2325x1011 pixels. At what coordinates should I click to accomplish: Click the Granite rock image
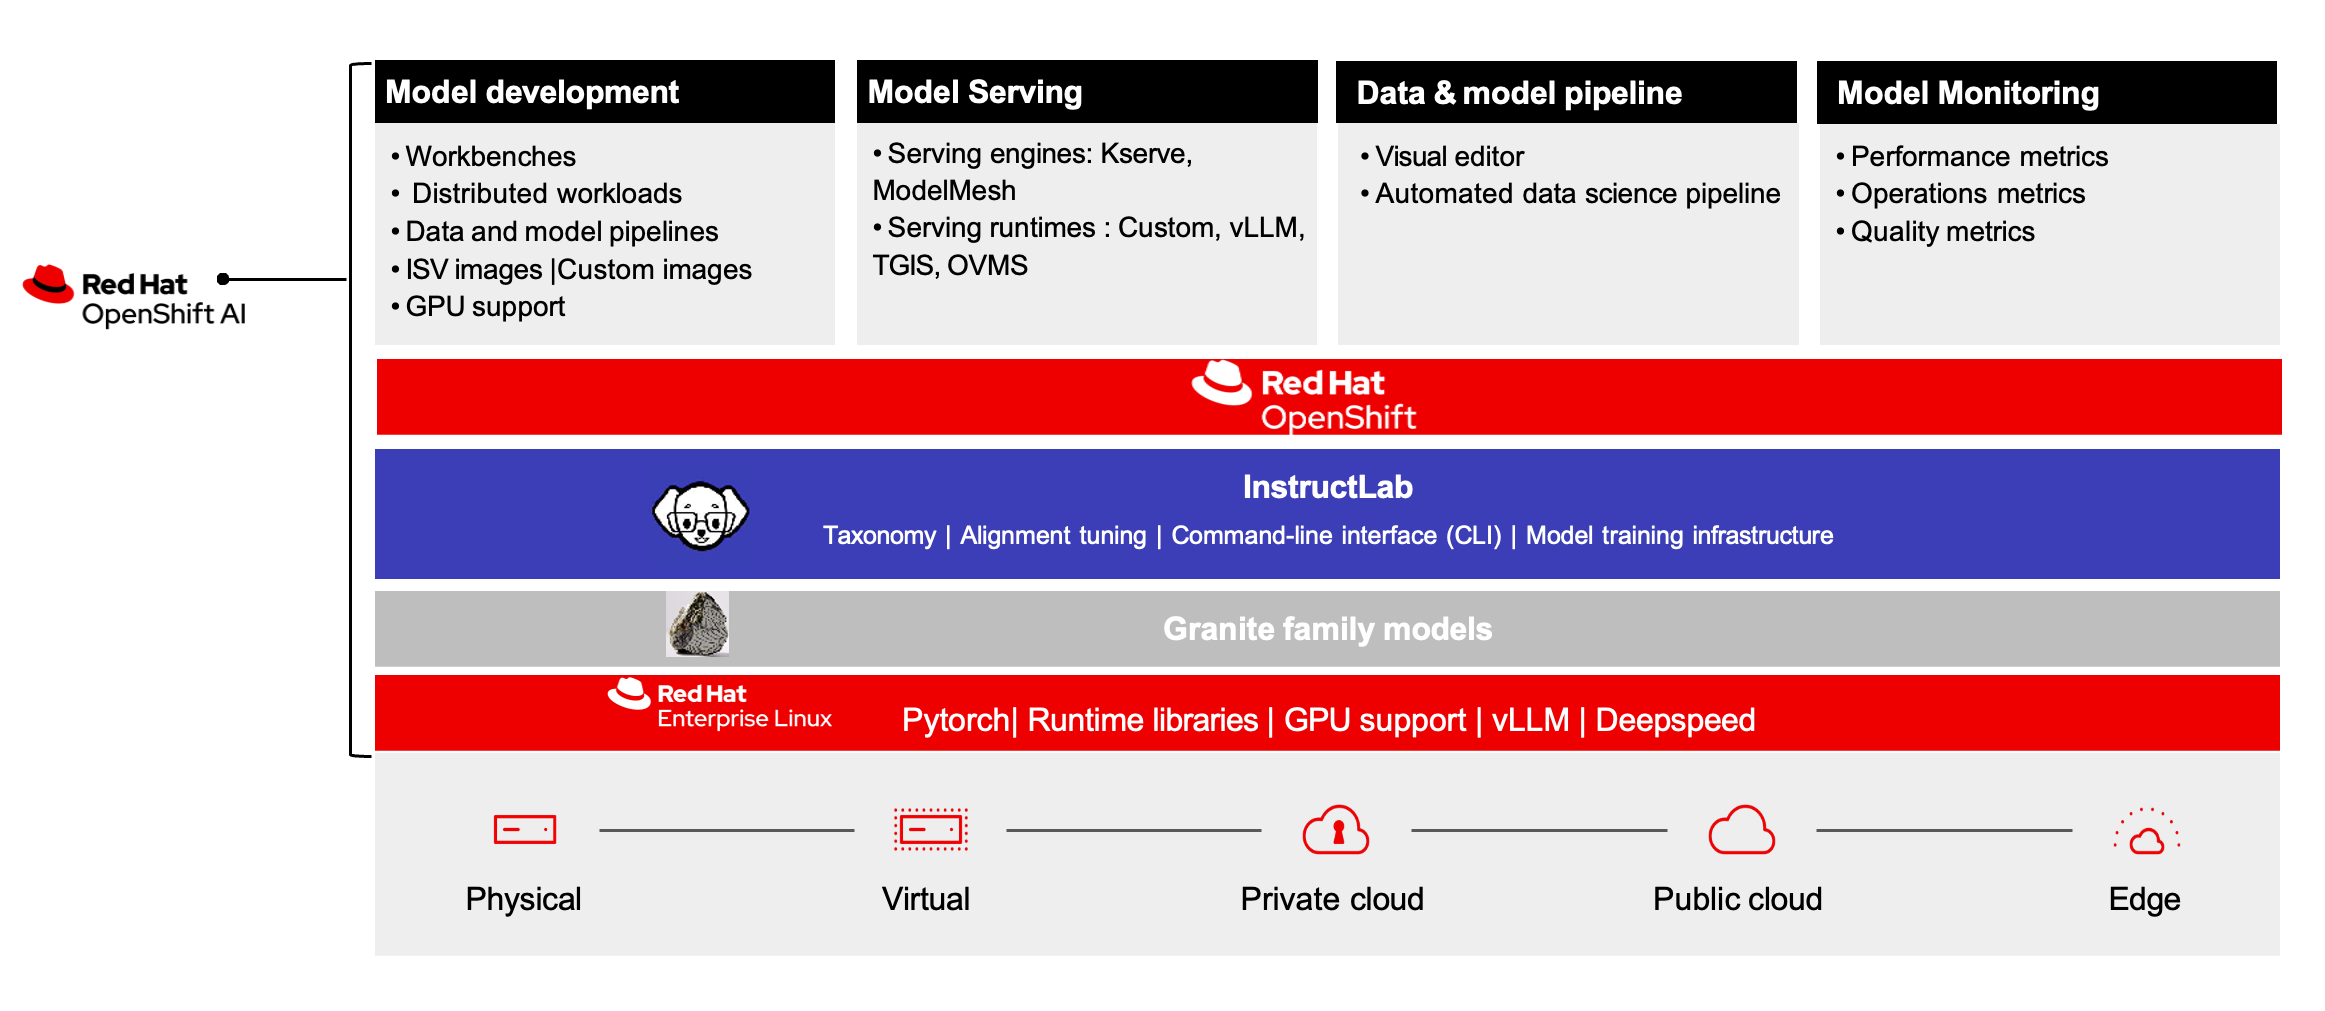click(697, 624)
